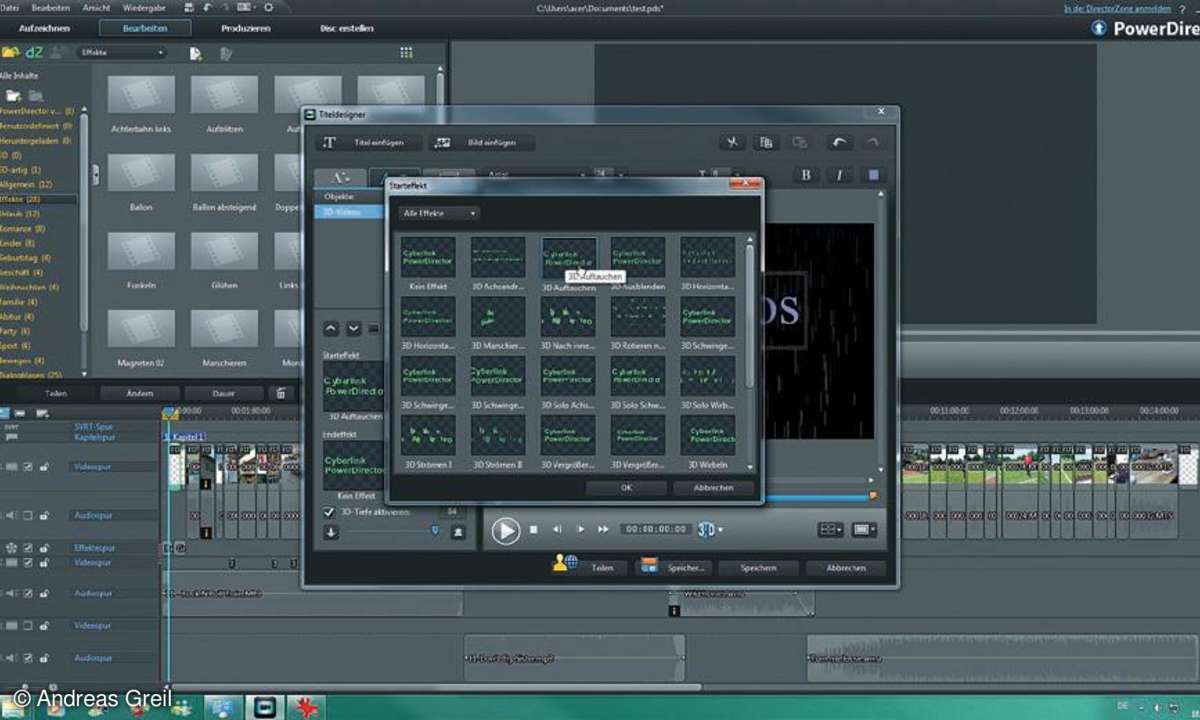
Task: Toggle the Effektspur track checkbox
Action: pos(28,547)
